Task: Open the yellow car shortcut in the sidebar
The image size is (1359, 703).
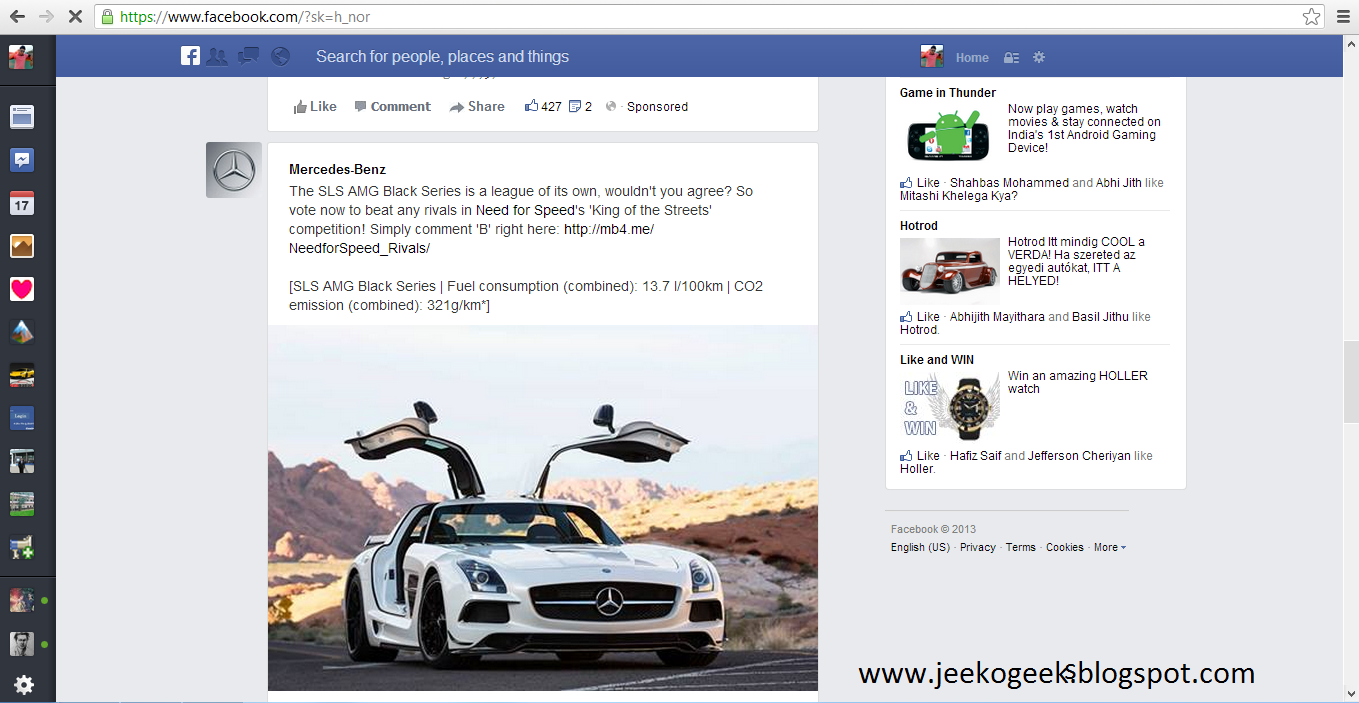Action: tap(22, 375)
